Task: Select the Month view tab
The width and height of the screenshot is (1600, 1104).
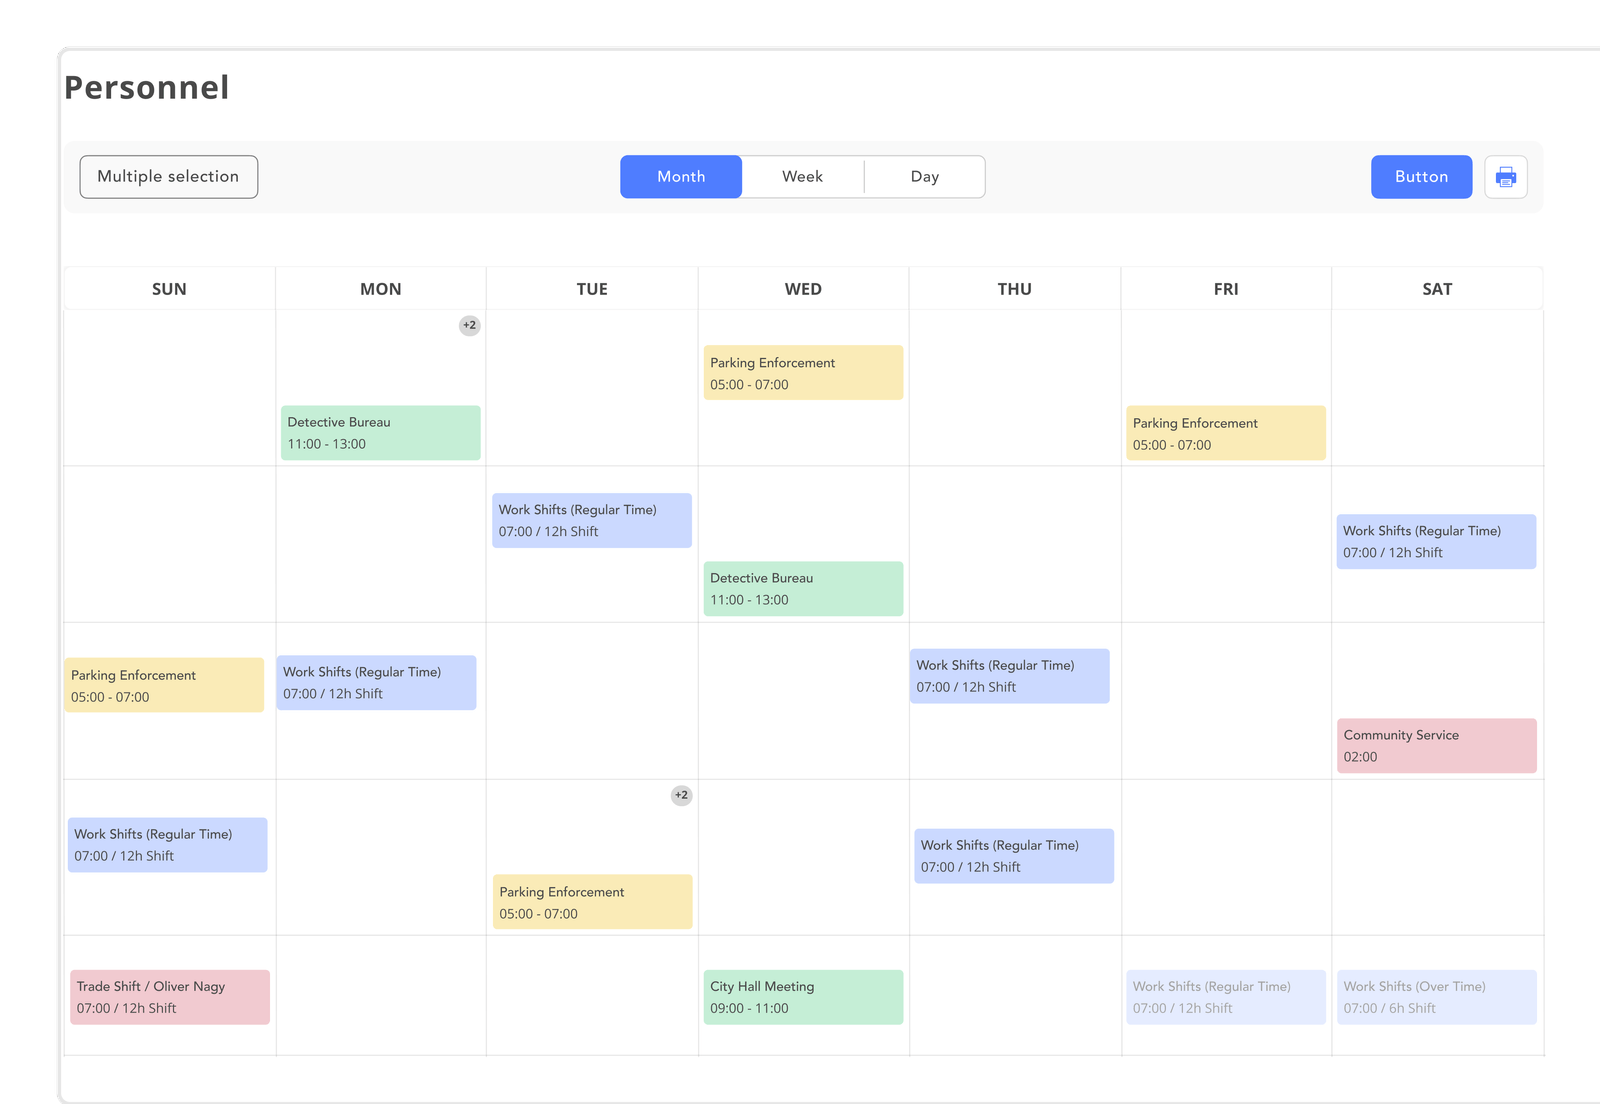Action: [x=681, y=176]
